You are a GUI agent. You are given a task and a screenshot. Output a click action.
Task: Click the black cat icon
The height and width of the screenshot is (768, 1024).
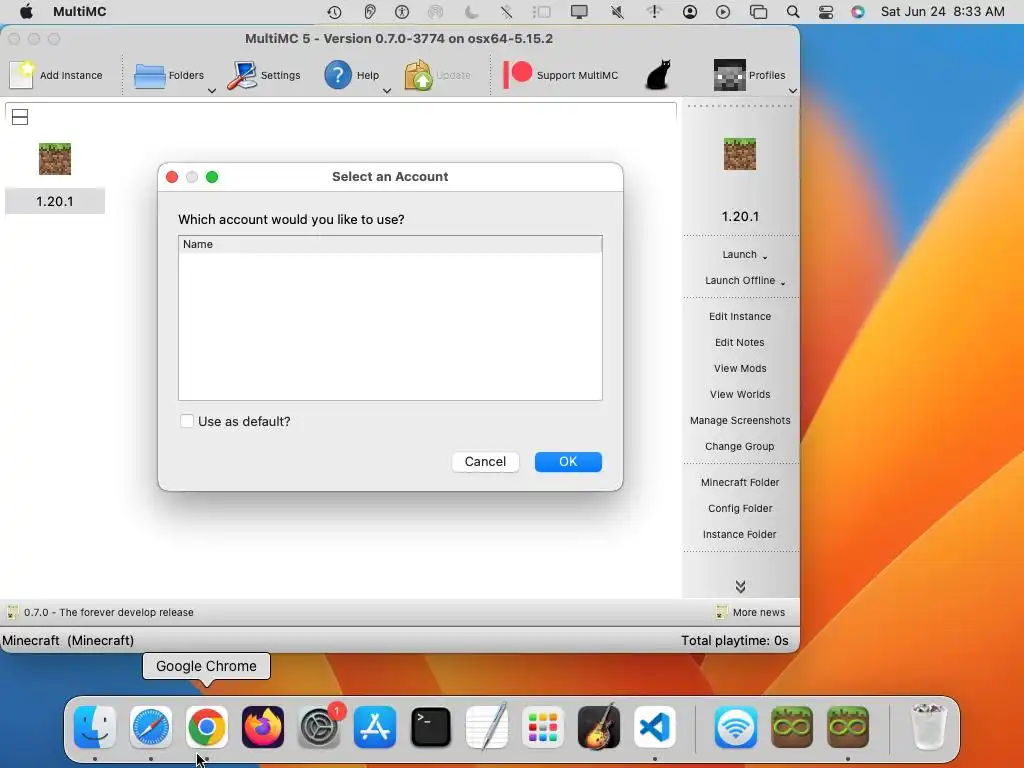(658, 74)
